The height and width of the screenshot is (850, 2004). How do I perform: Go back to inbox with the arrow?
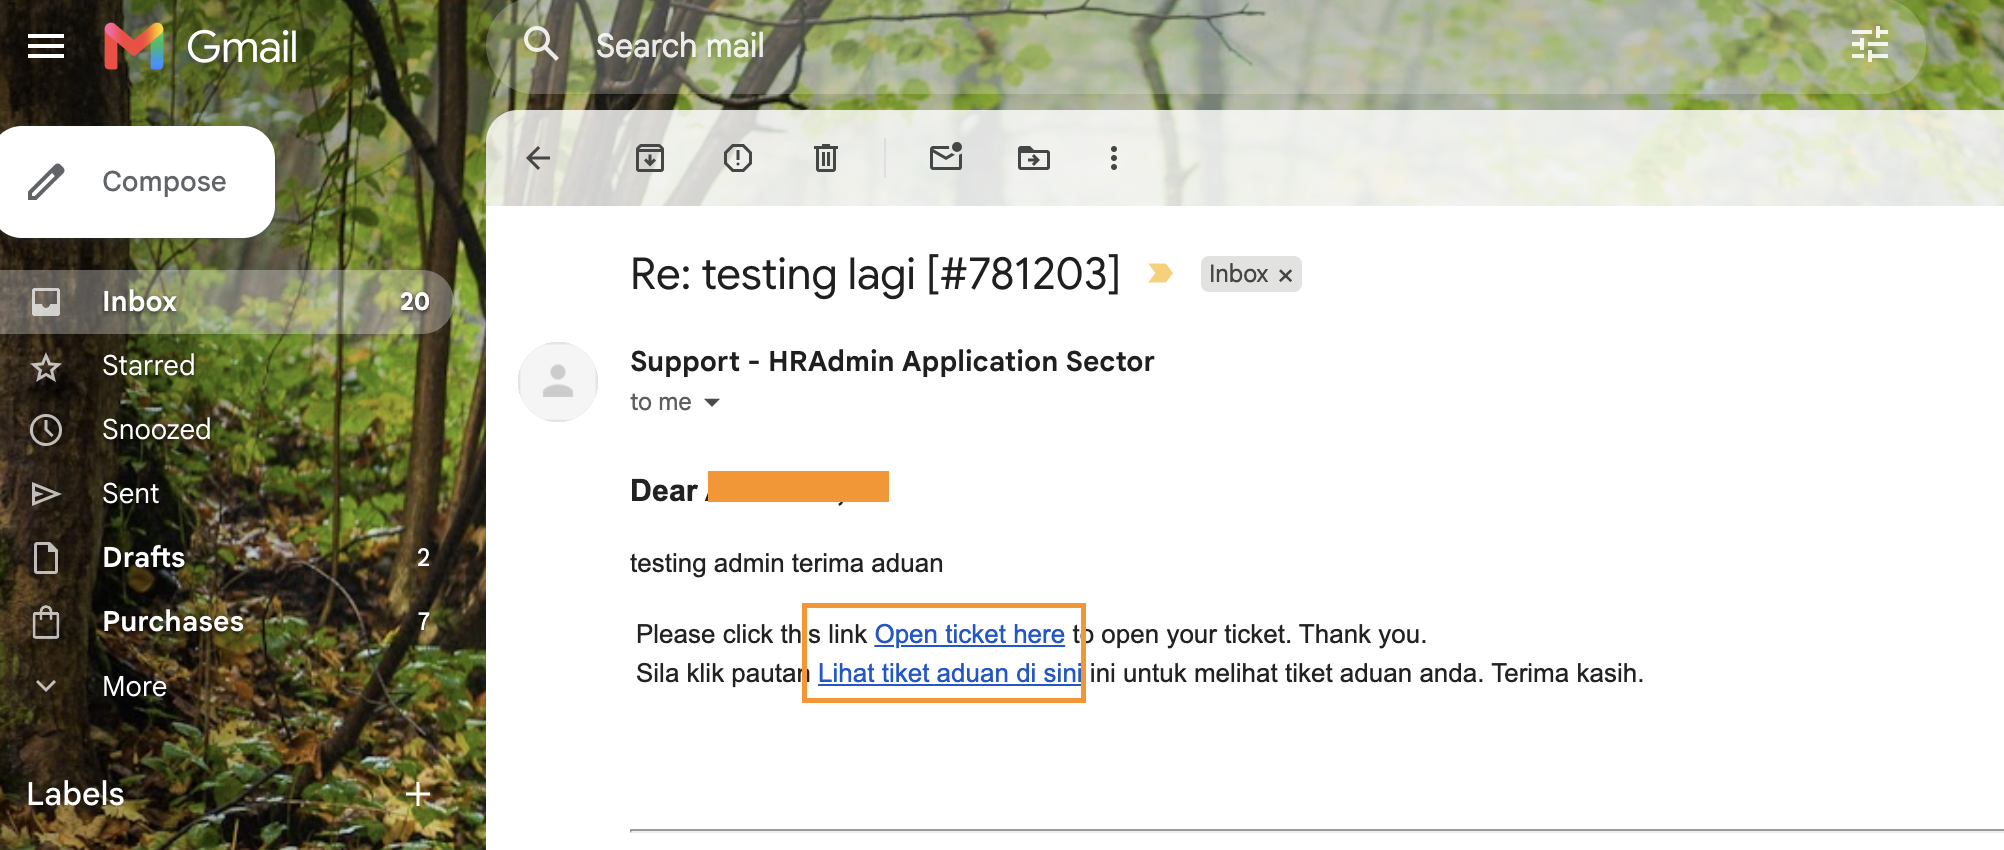[538, 158]
